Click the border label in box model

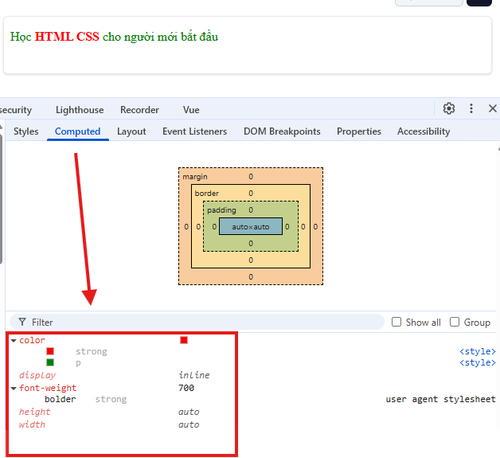pos(207,193)
